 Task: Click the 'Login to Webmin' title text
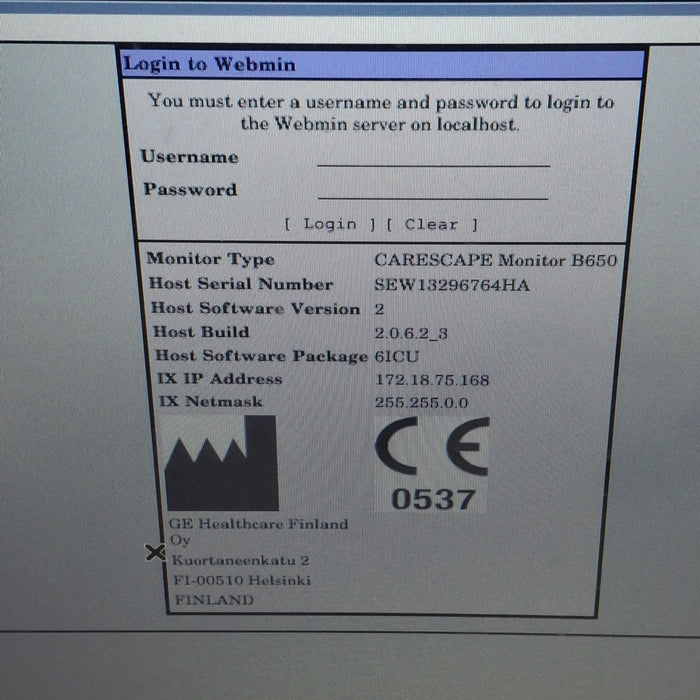click(x=209, y=64)
